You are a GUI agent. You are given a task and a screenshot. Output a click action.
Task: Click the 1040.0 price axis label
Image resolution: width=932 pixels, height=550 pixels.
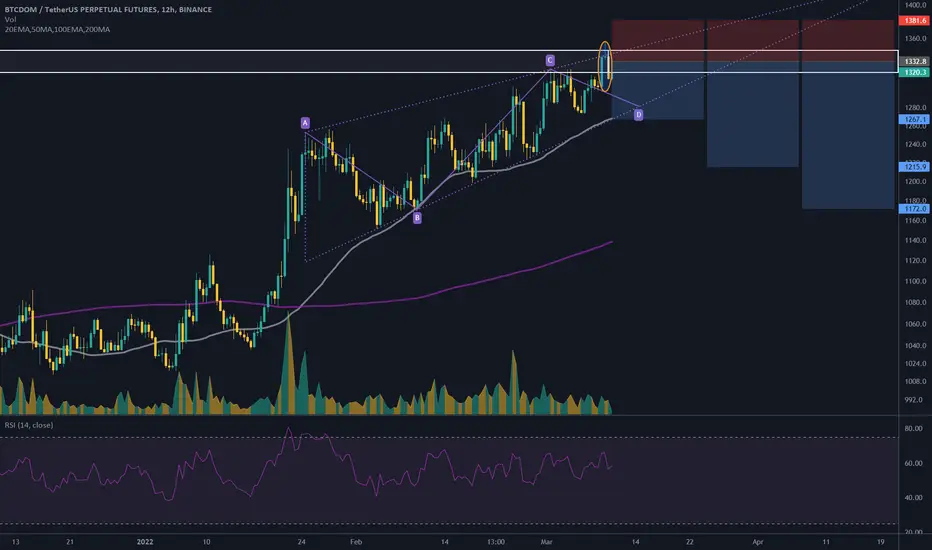tap(915, 345)
